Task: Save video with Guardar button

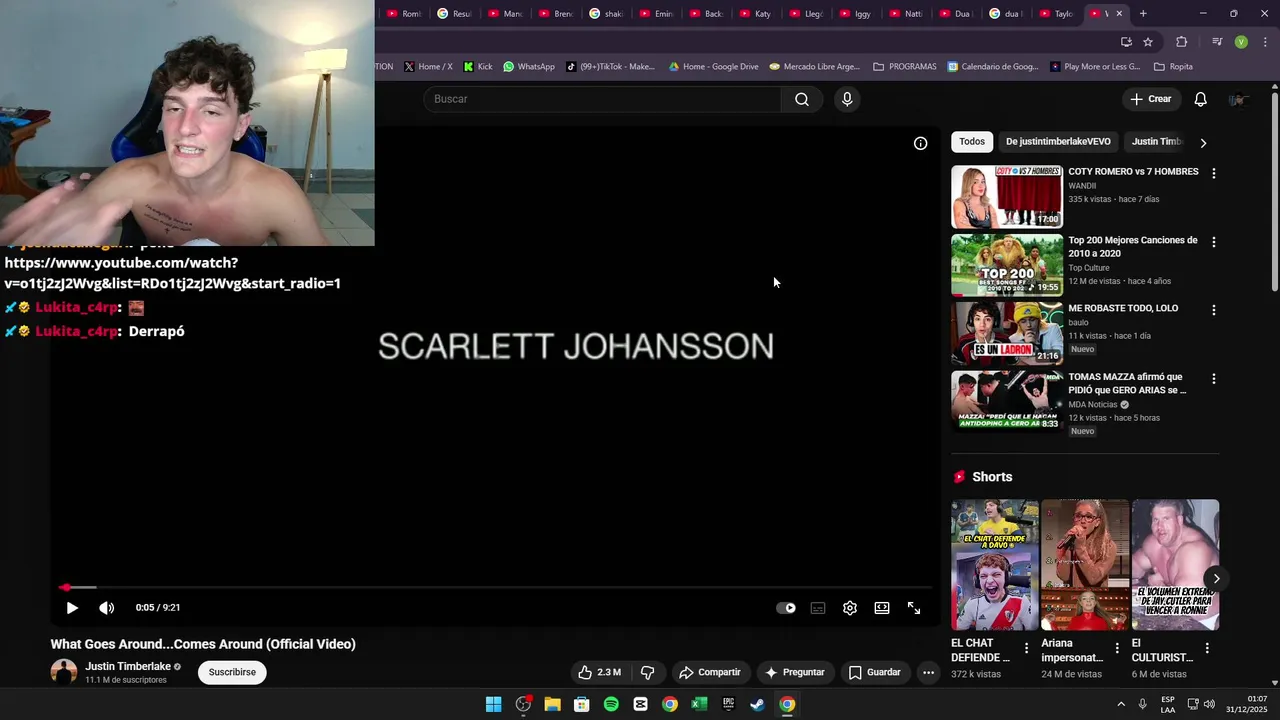Action: (x=875, y=672)
